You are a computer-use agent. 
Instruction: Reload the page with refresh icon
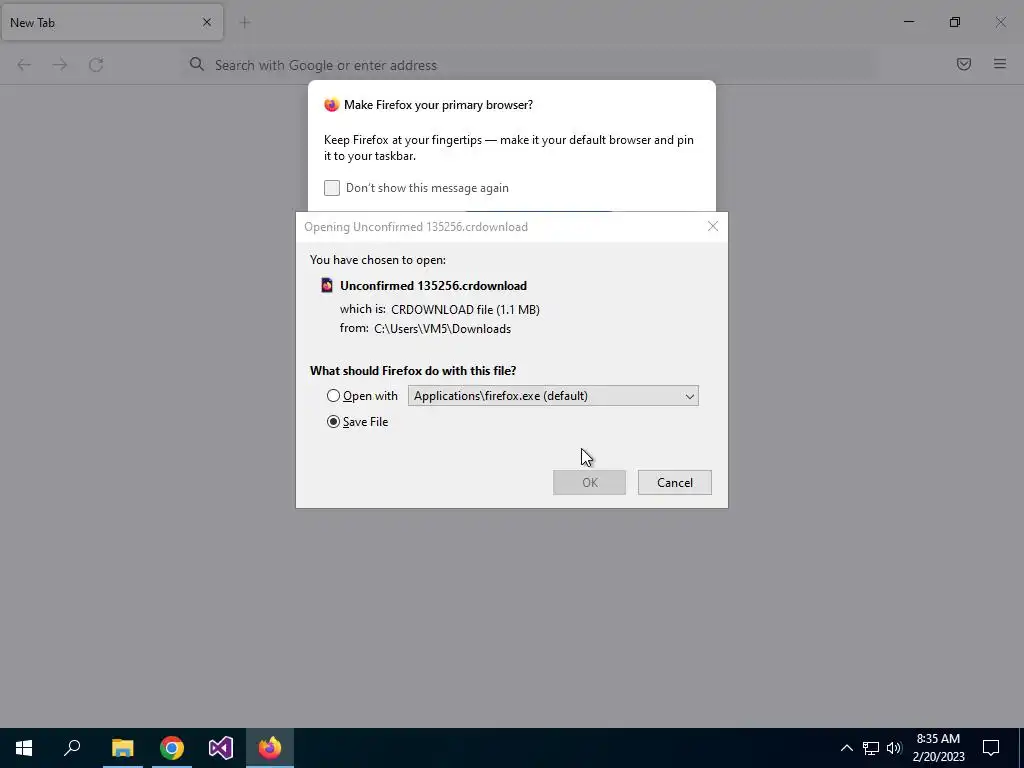96,65
